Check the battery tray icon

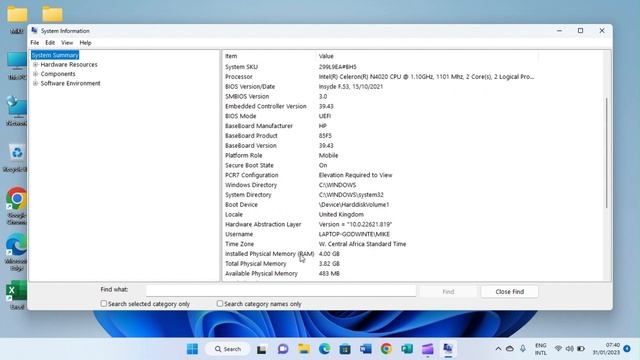(580, 349)
